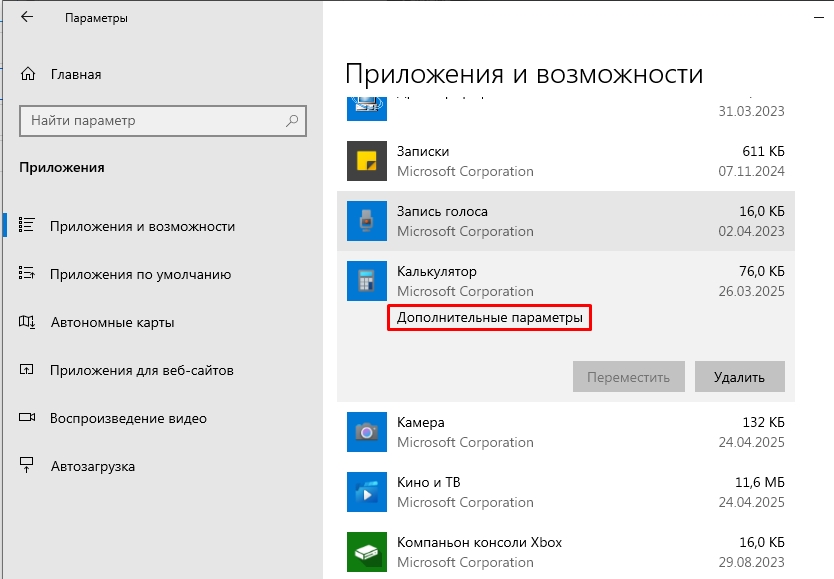This screenshot has height=579, width=834.
Task: Select the Записки app name
Action: (x=423, y=152)
